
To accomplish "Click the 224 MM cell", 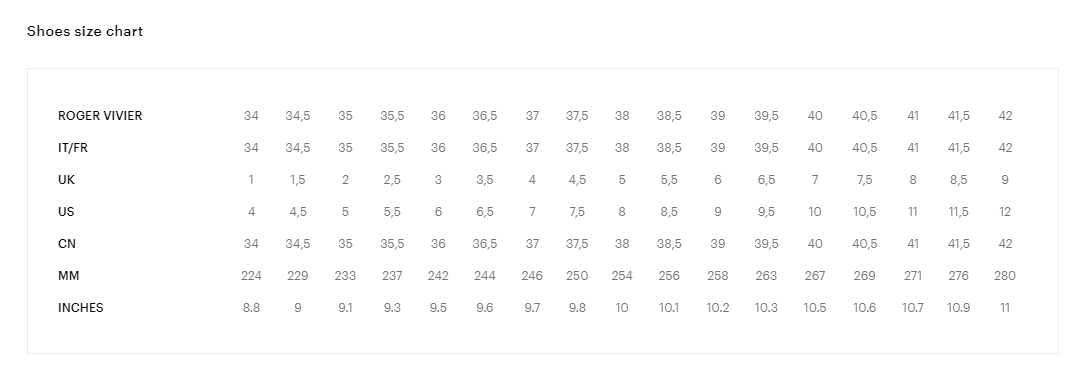I will [251, 275].
